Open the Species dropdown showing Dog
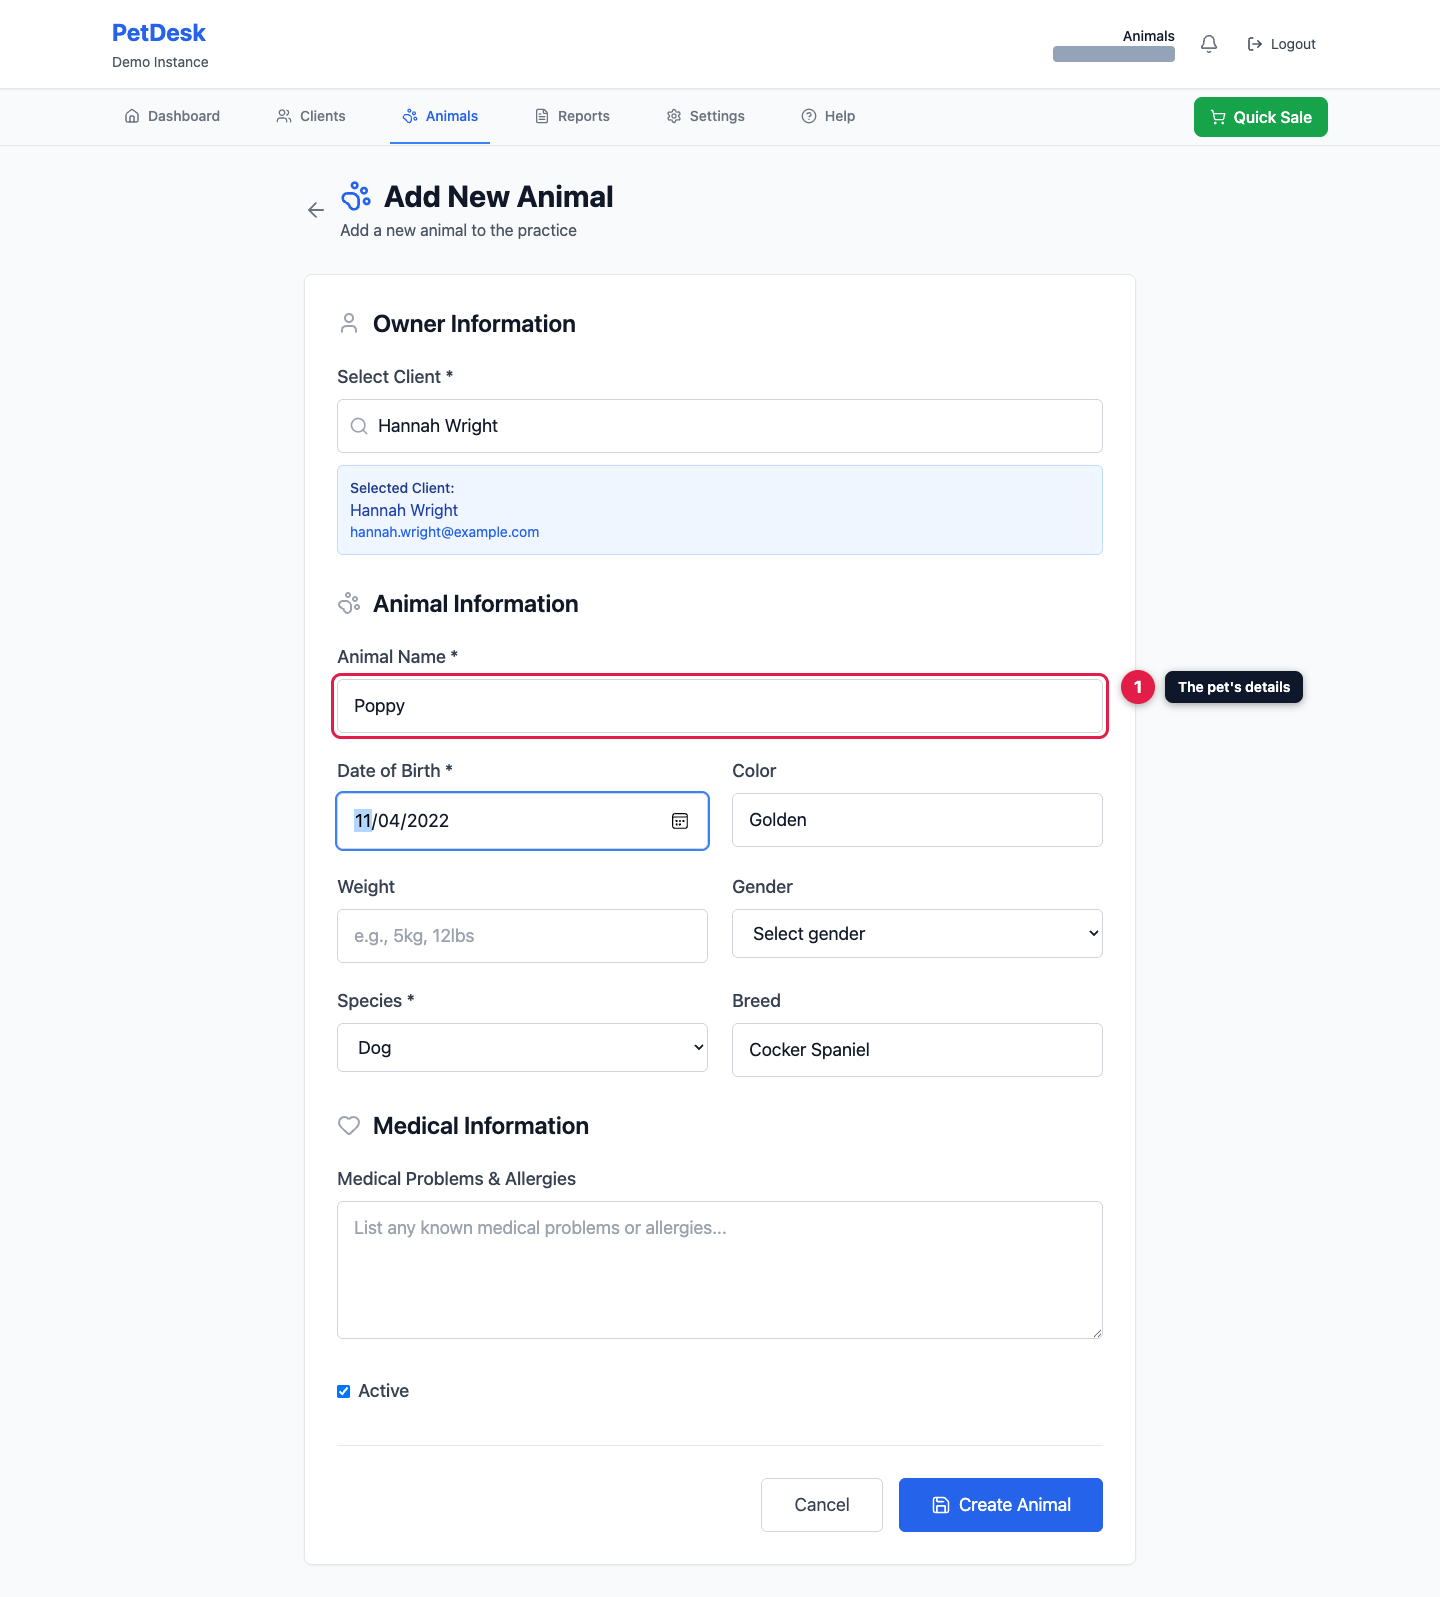Viewport: 1440px width, 1597px height. (x=522, y=1048)
